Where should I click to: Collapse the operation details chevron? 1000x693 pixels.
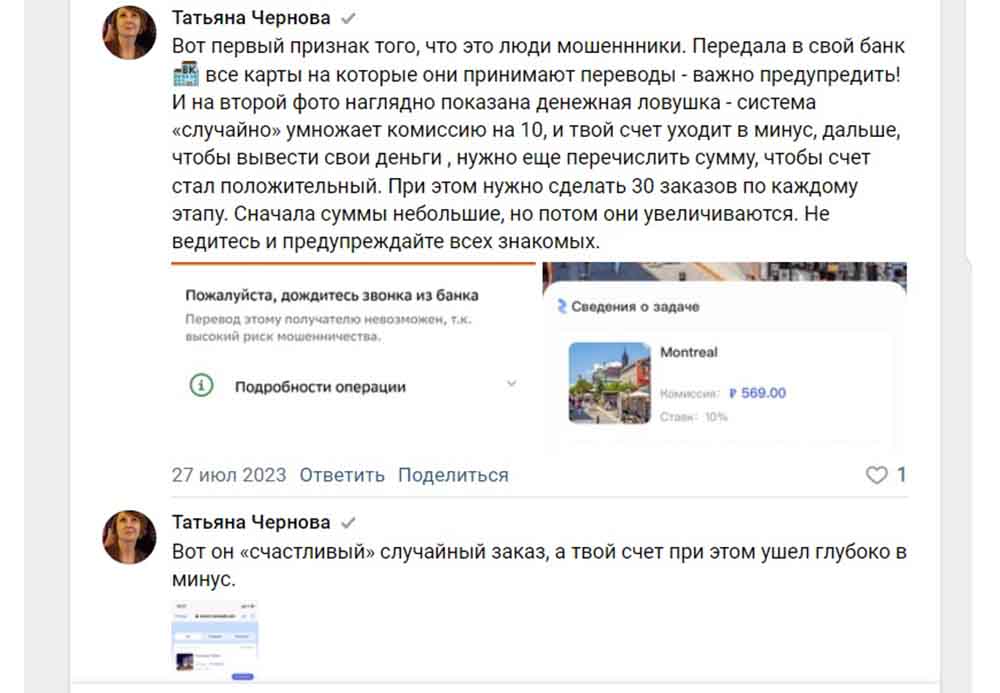coord(513,383)
